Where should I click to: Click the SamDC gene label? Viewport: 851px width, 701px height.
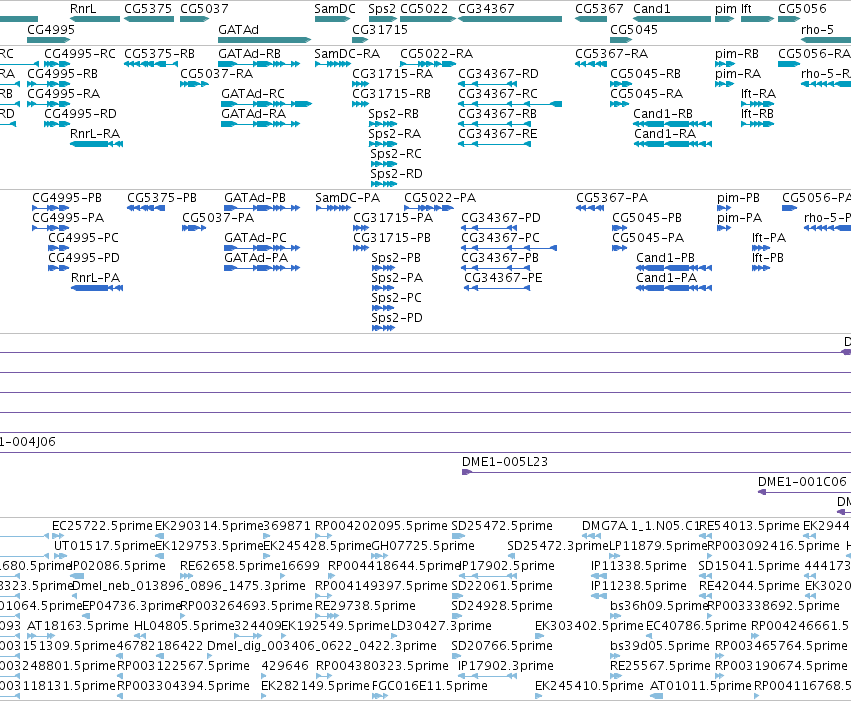[x=335, y=9]
